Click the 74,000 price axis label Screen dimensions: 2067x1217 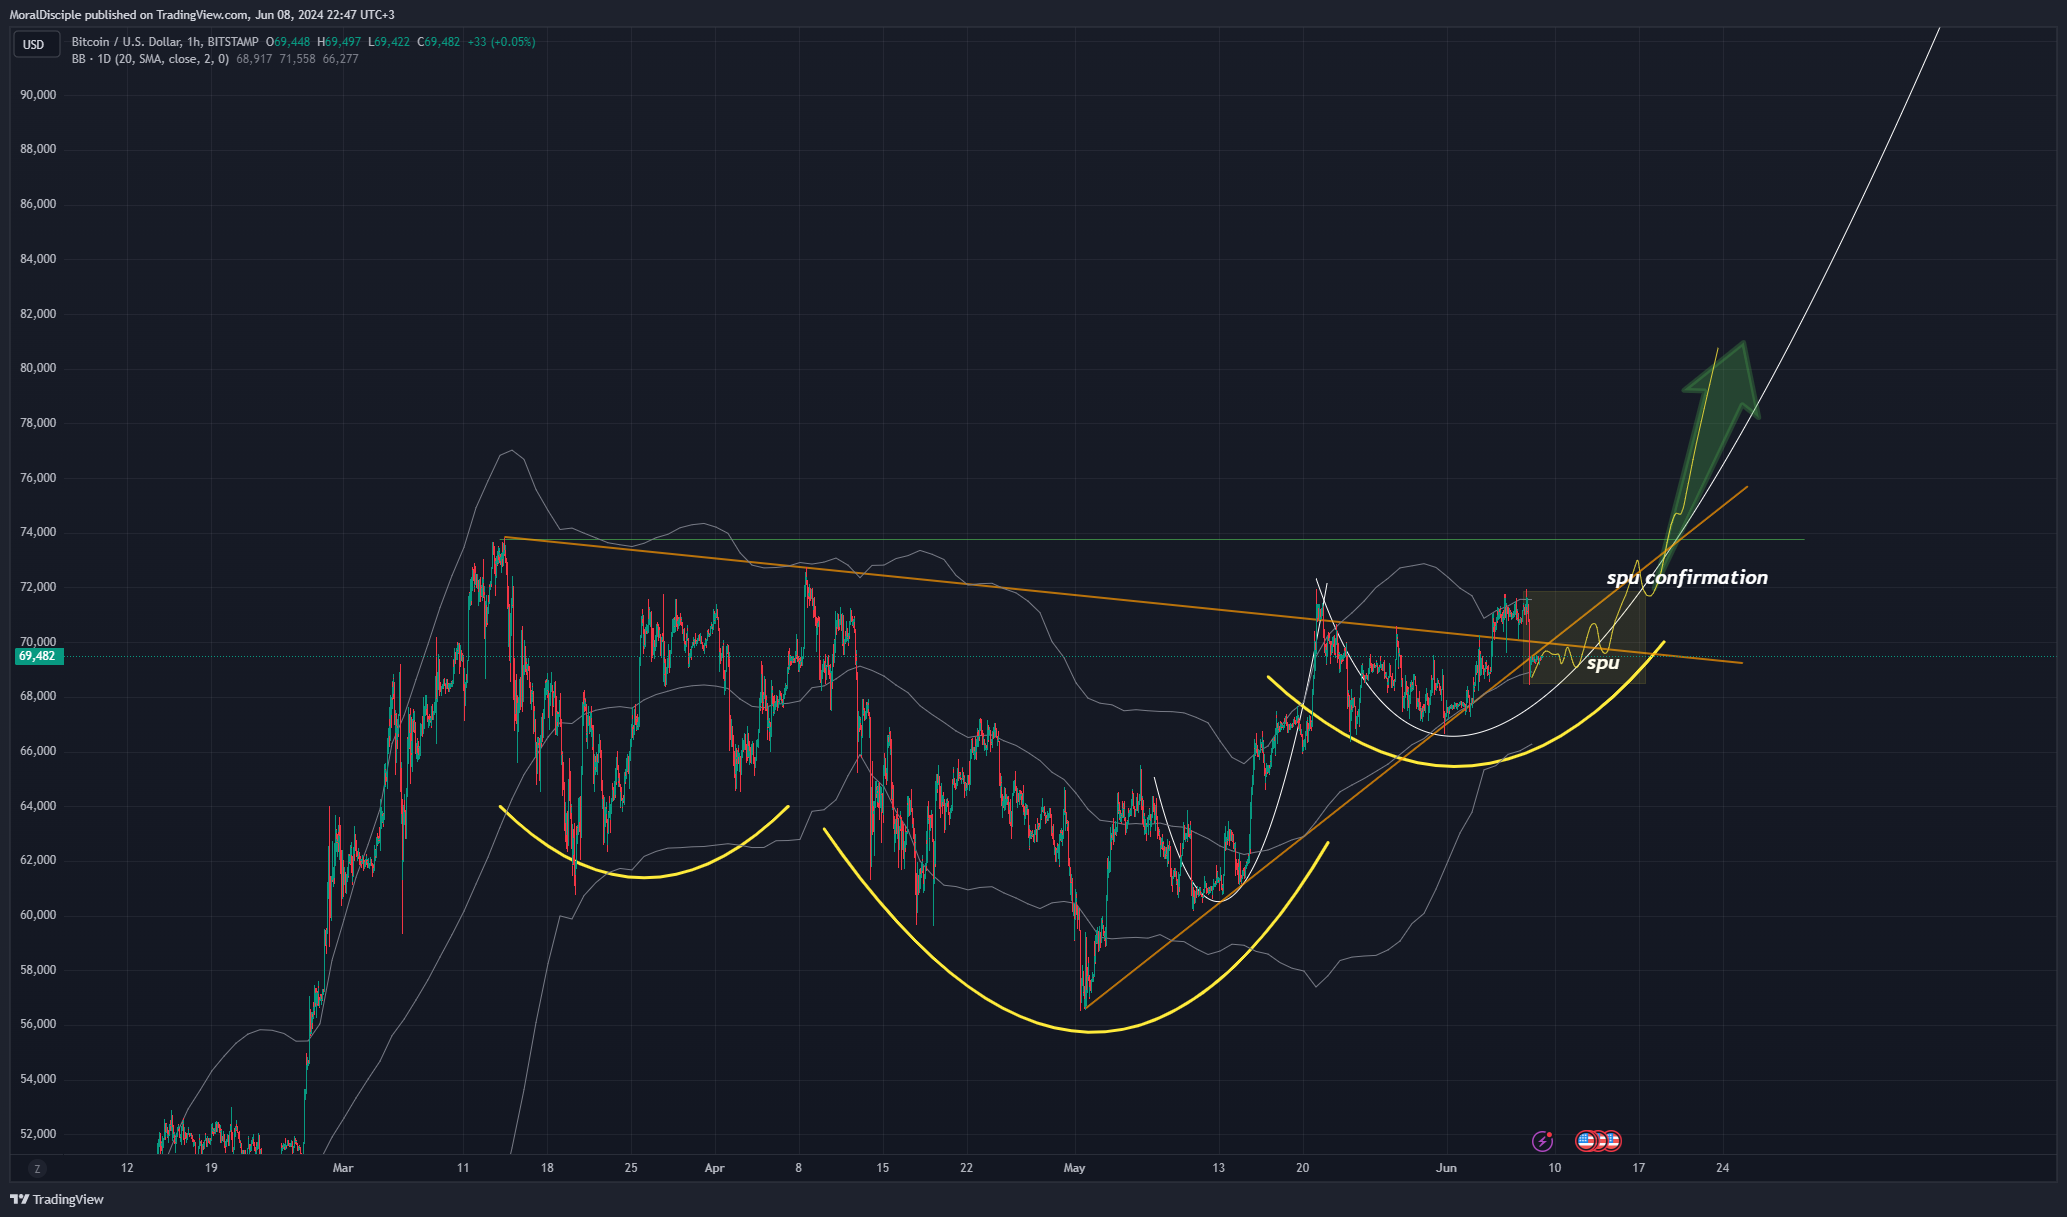coord(38,532)
